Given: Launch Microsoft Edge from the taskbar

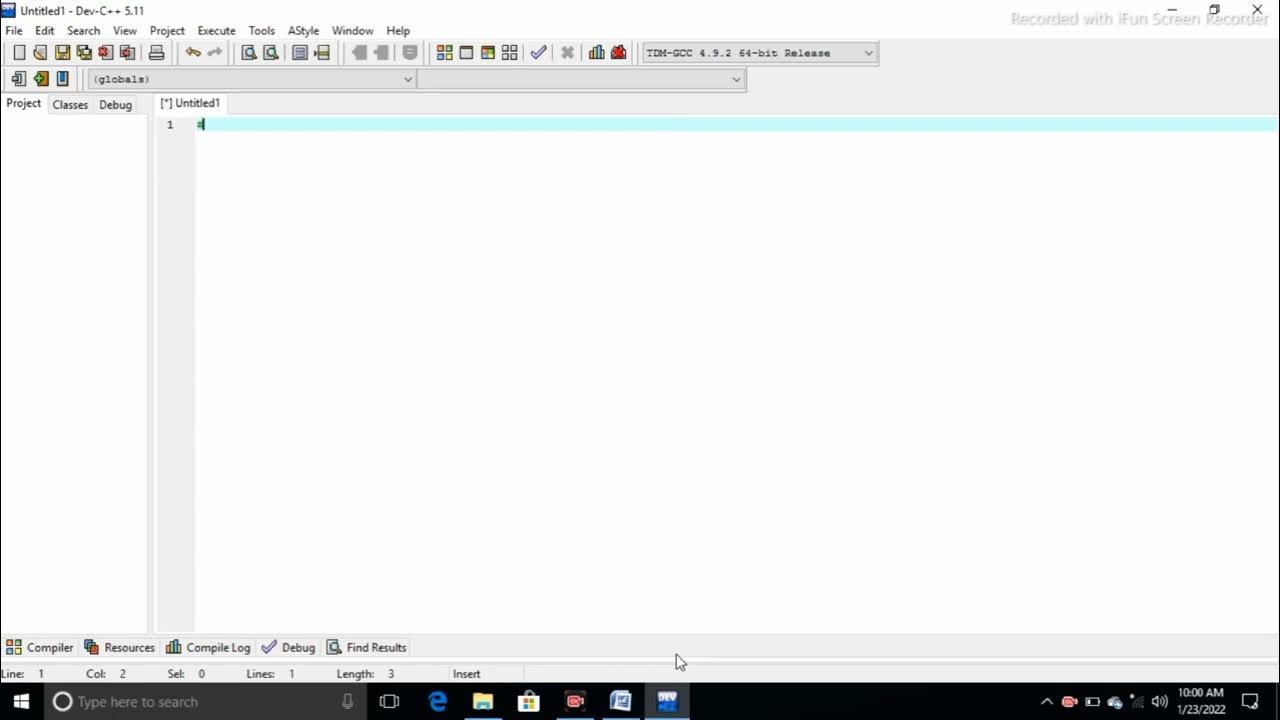Looking at the screenshot, I should coord(437,701).
